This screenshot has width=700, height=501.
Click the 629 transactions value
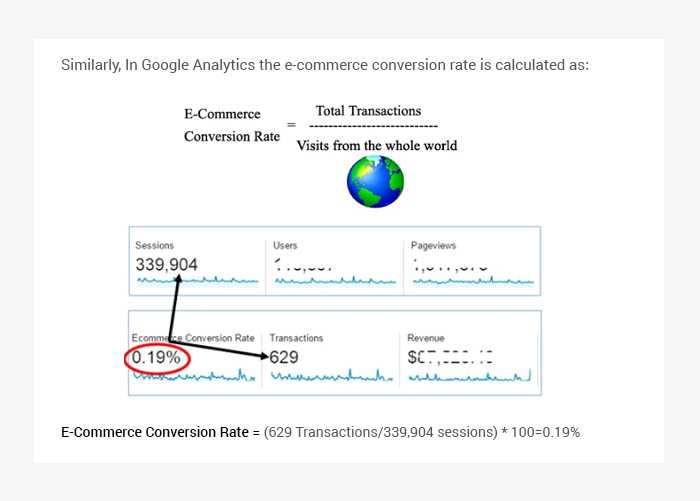click(x=284, y=357)
